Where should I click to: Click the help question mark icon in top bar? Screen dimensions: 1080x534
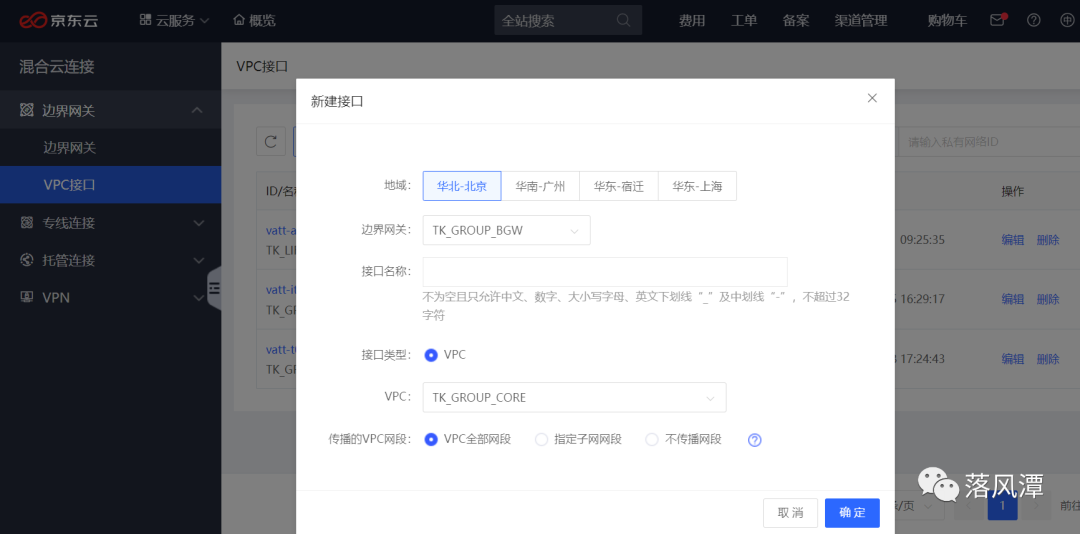[1033, 20]
